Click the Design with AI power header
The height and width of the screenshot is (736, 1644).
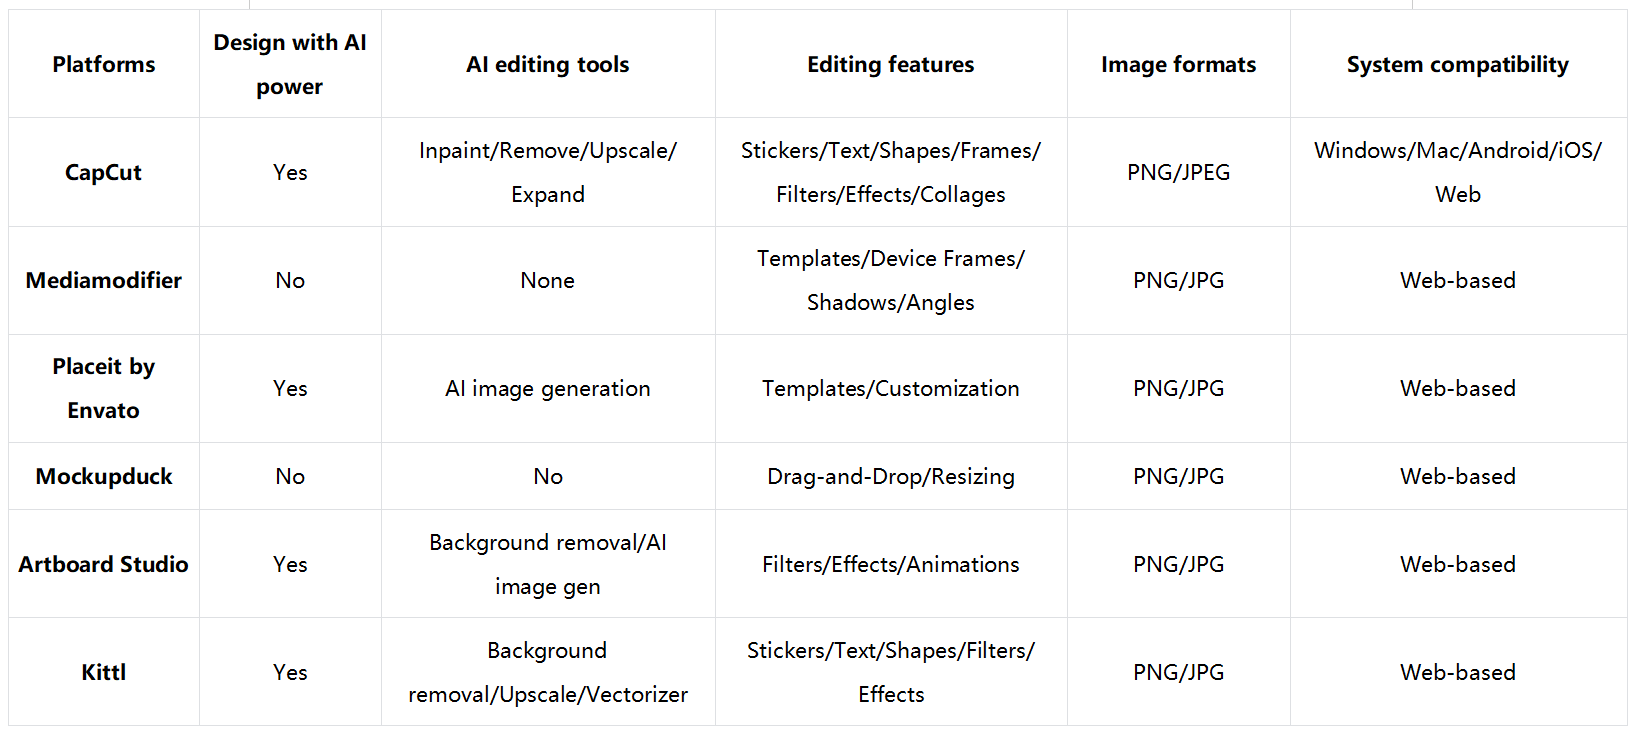tap(290, 64)
